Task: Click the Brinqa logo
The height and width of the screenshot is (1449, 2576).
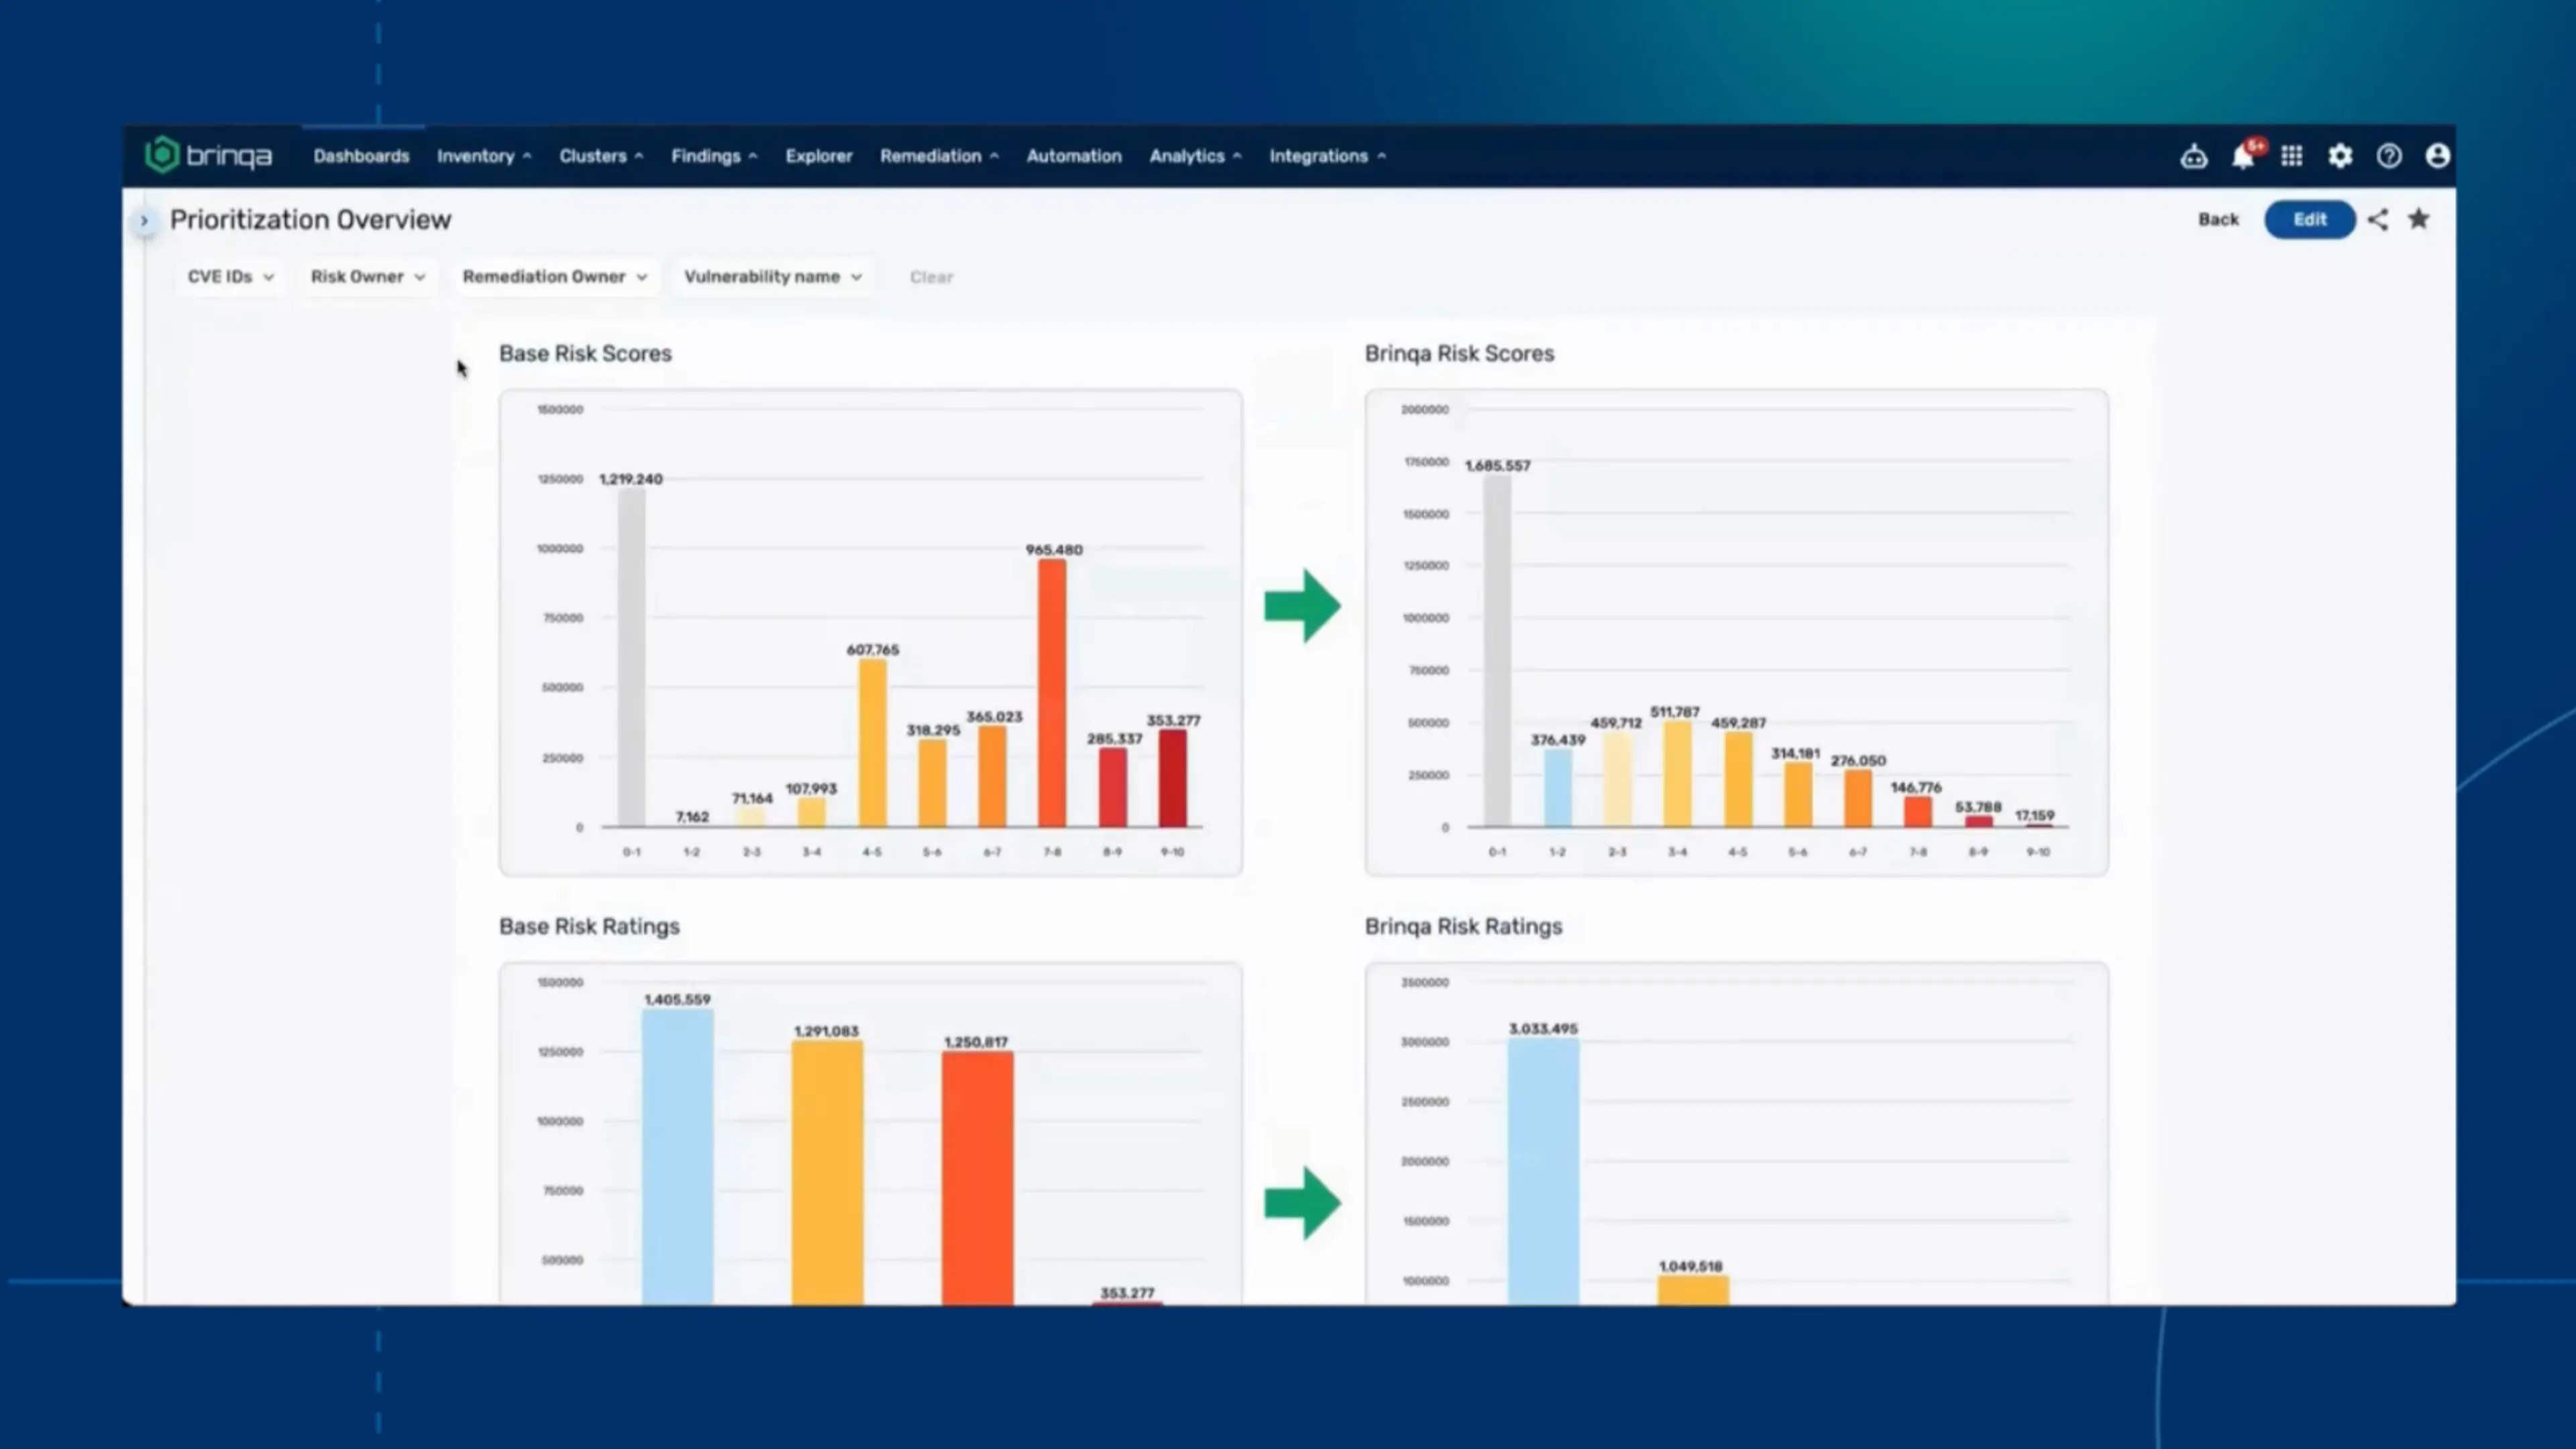Action: click(208, 156)
